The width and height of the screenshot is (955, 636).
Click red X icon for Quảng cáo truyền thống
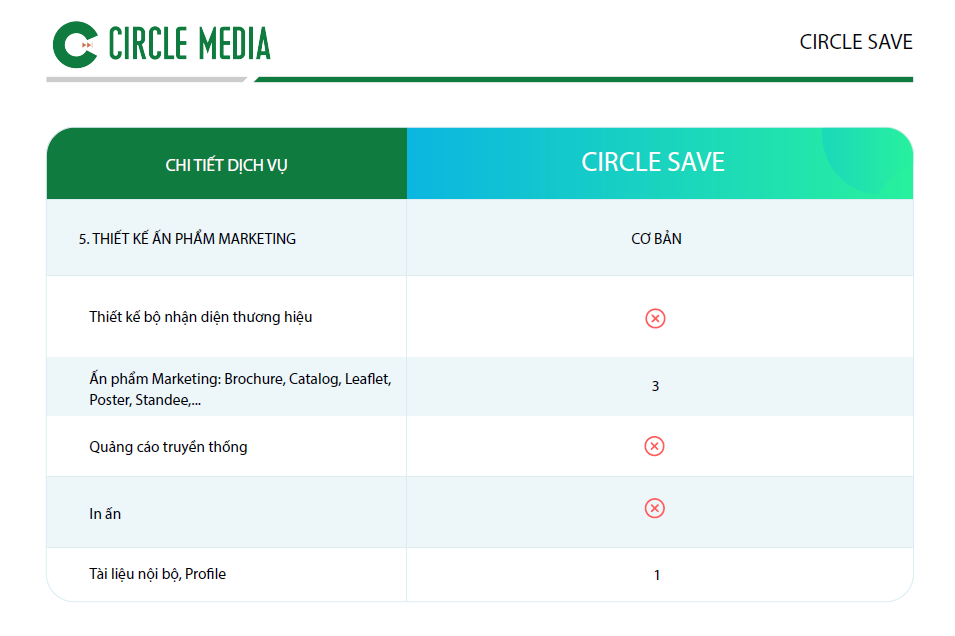pos(655,446)
